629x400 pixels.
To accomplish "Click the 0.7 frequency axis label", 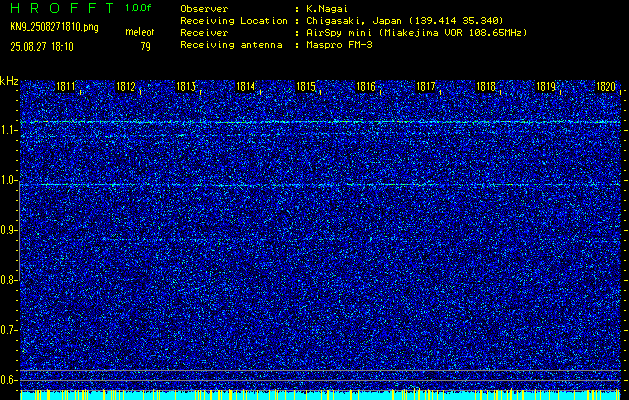I will (8, 330).
